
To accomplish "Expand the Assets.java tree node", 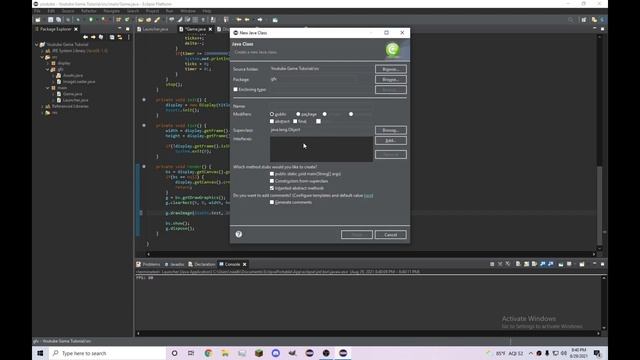I will [53, 76].
